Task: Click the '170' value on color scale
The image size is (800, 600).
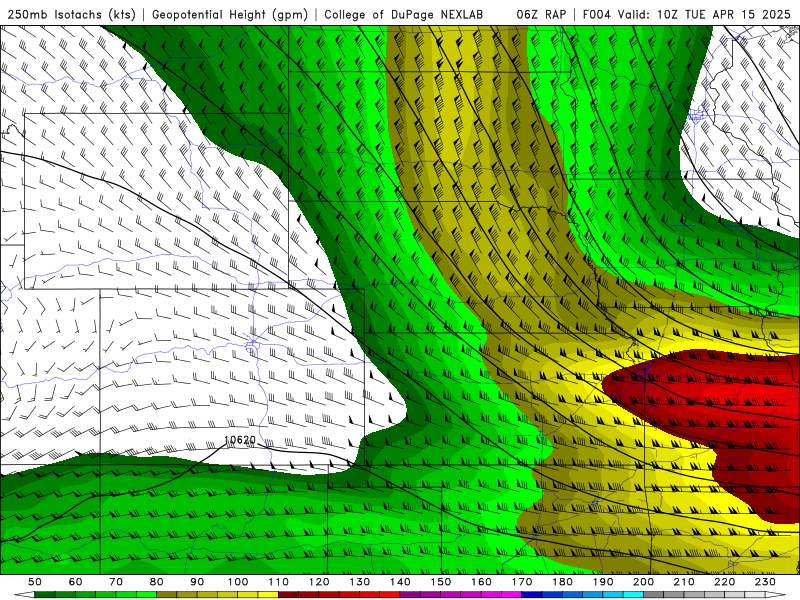Action: pos(522,582)
